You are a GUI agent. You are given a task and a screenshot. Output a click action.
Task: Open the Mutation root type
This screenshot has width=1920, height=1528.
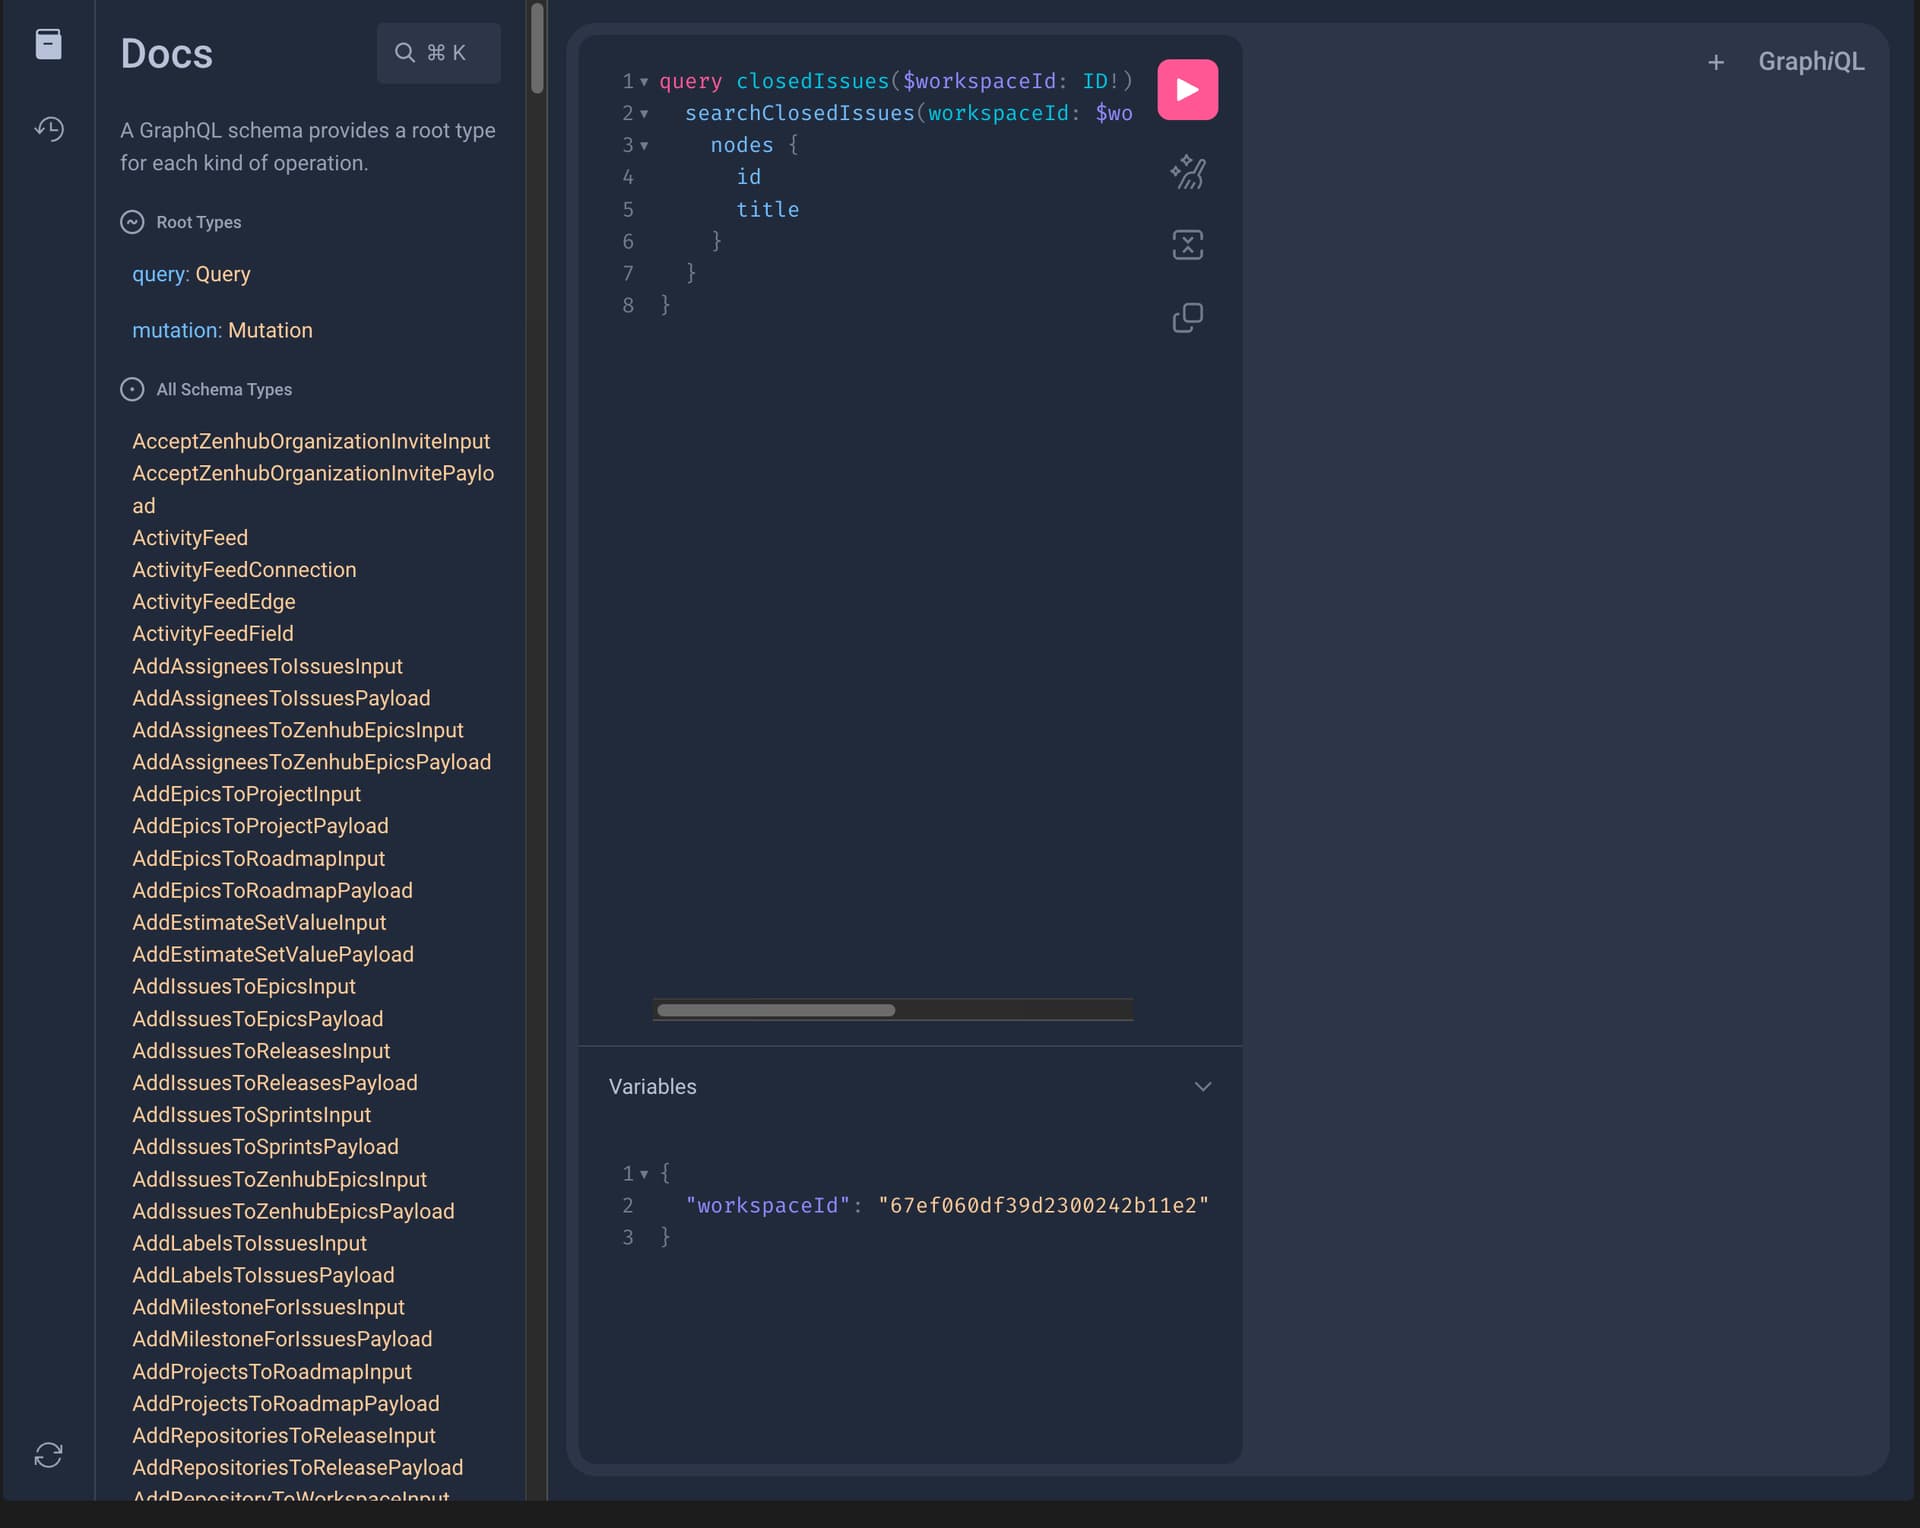pyautogui.click(x=270, y=330)
